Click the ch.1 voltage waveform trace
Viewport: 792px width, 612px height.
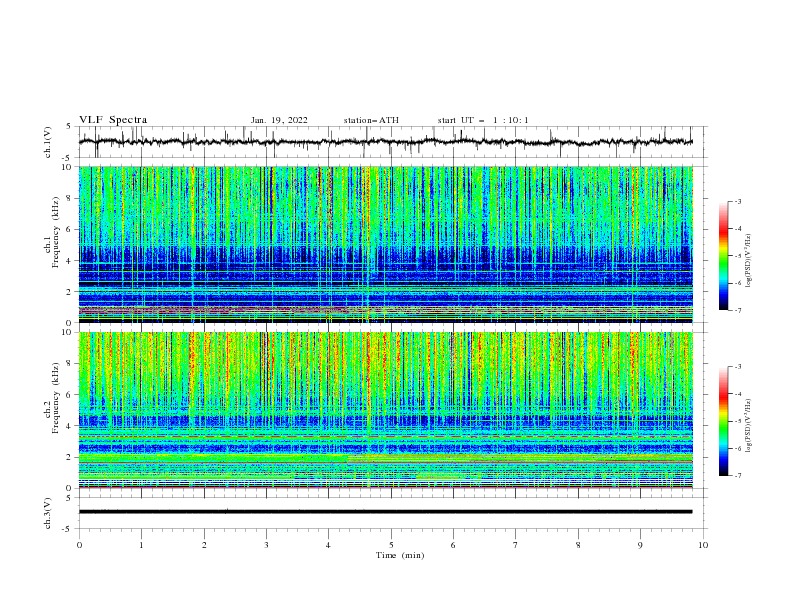385,142
